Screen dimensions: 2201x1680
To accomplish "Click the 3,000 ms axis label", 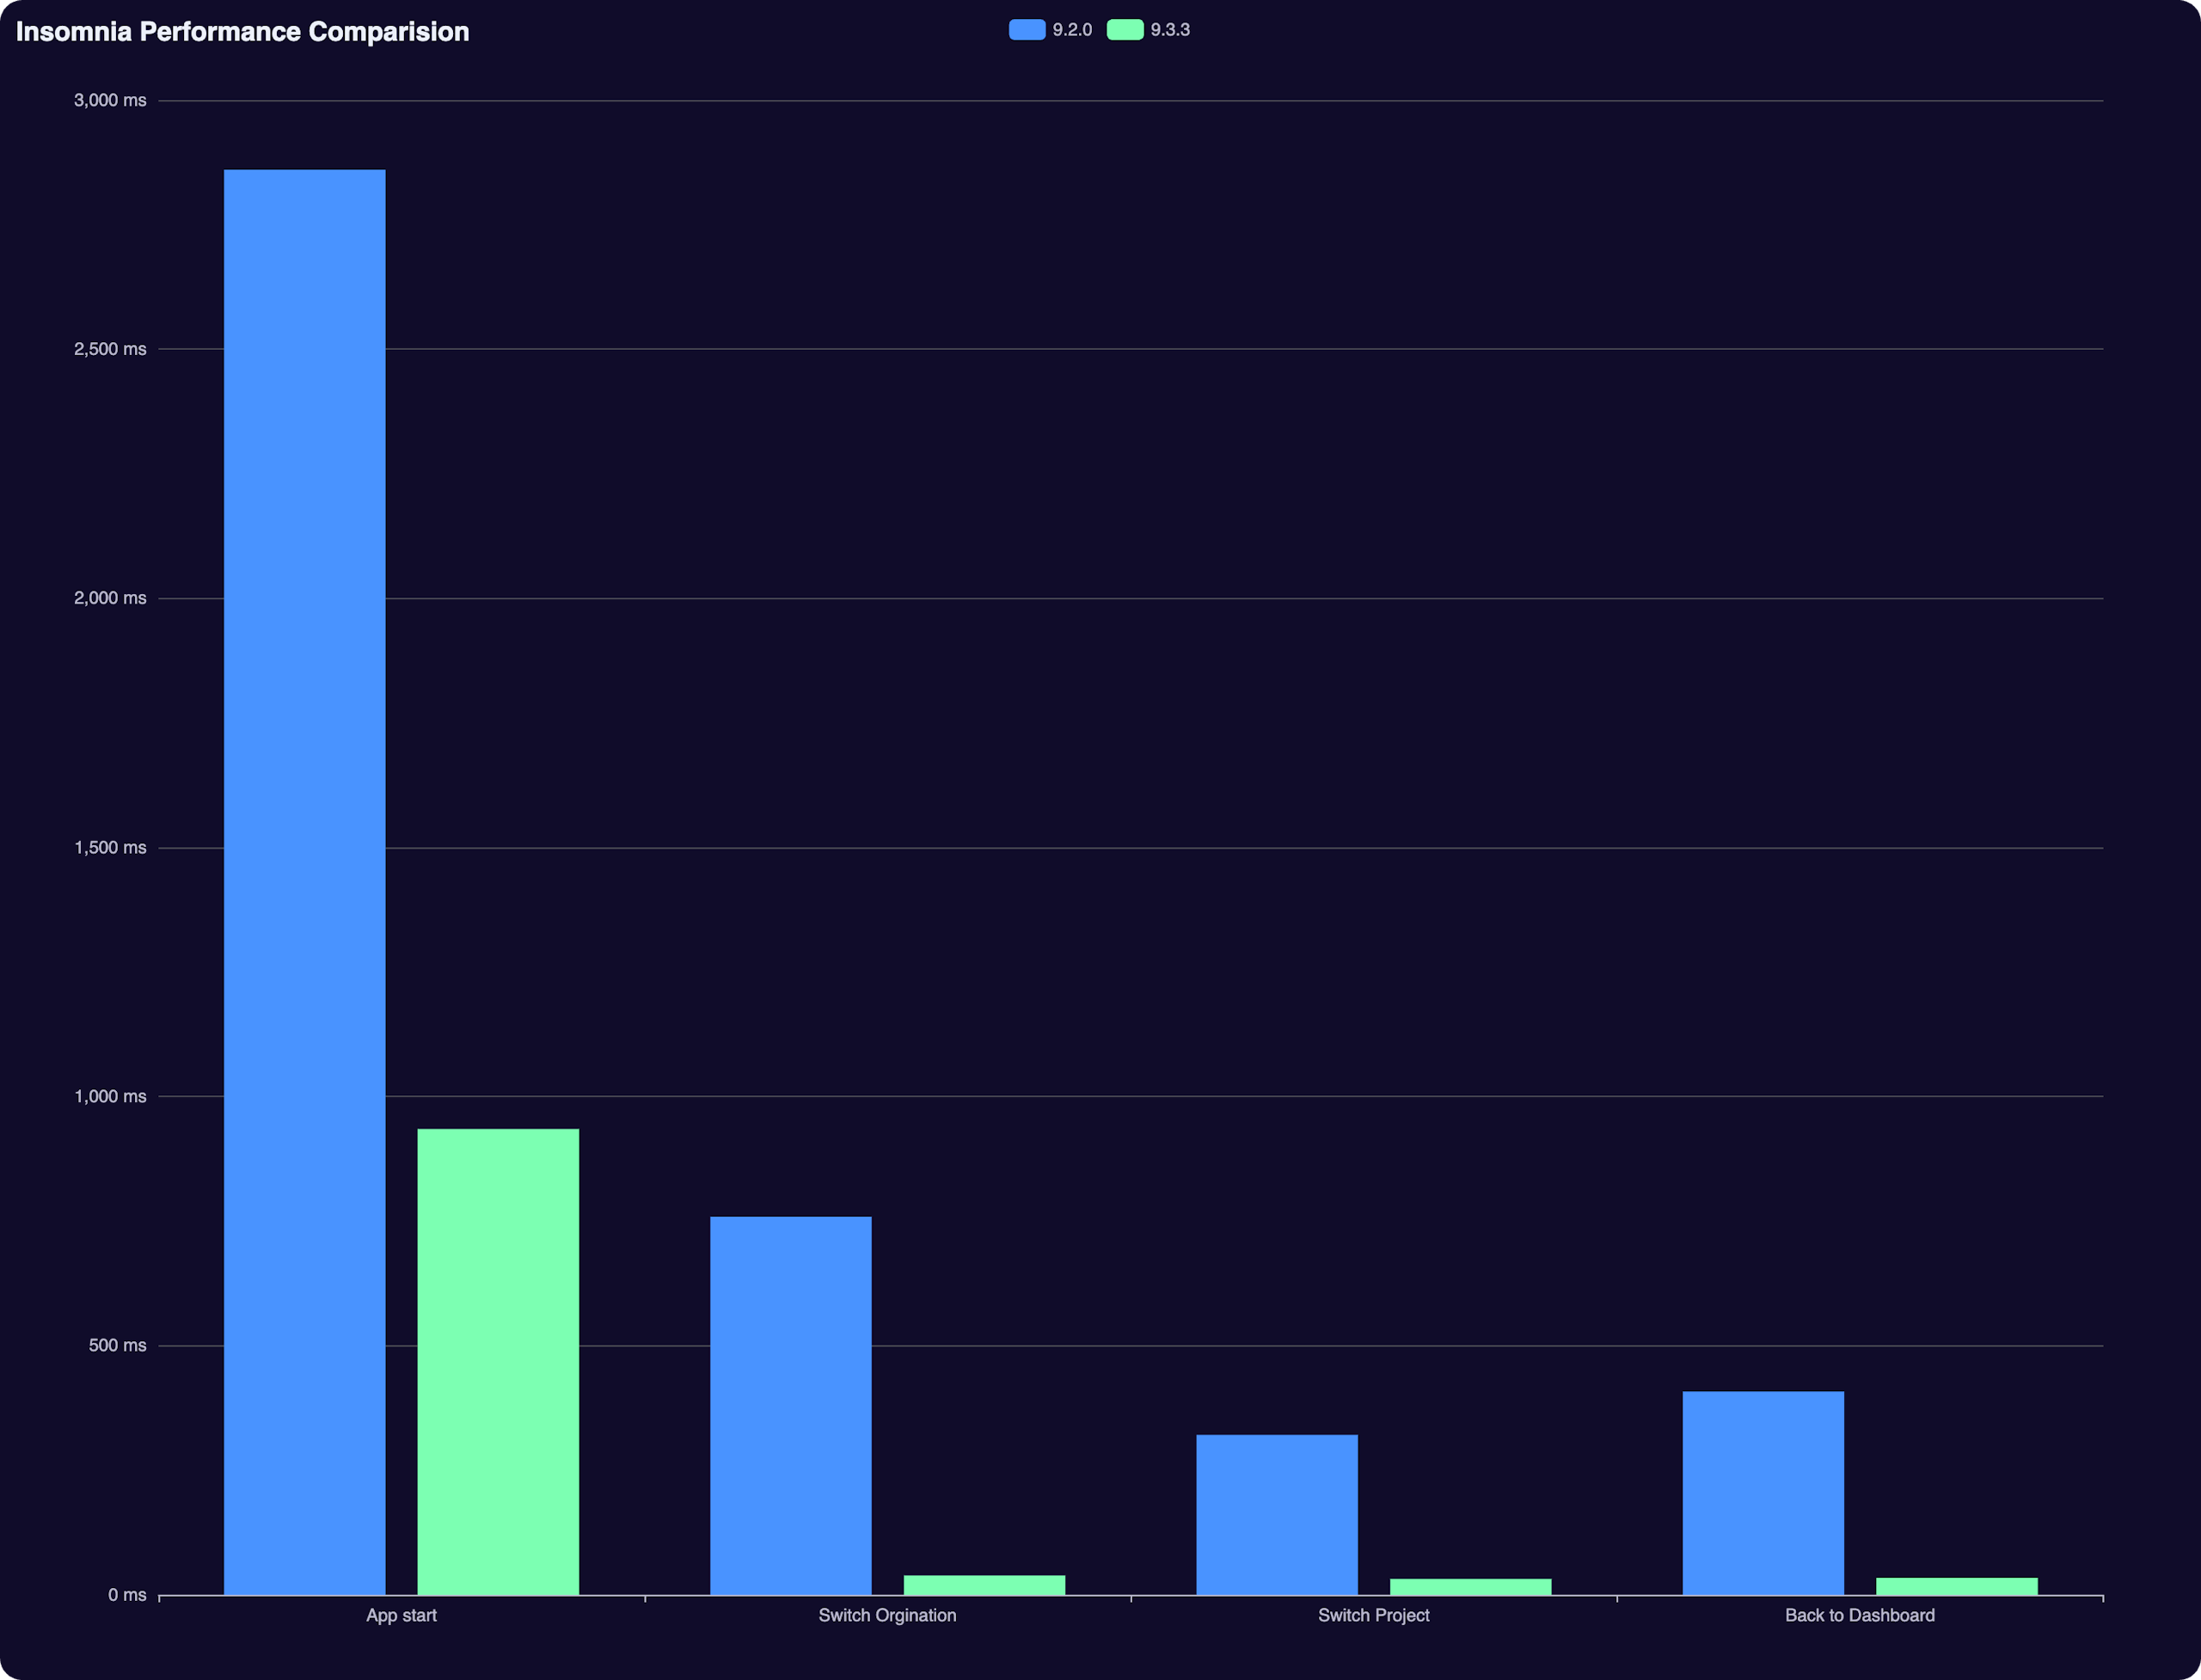I will (110, 100).
